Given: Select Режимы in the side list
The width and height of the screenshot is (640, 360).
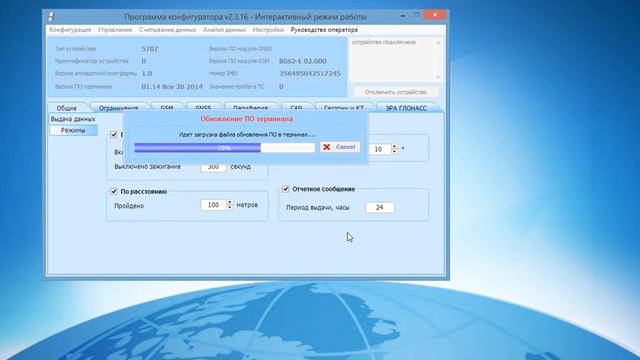Looking at the screenshot, I should point(73,130).
